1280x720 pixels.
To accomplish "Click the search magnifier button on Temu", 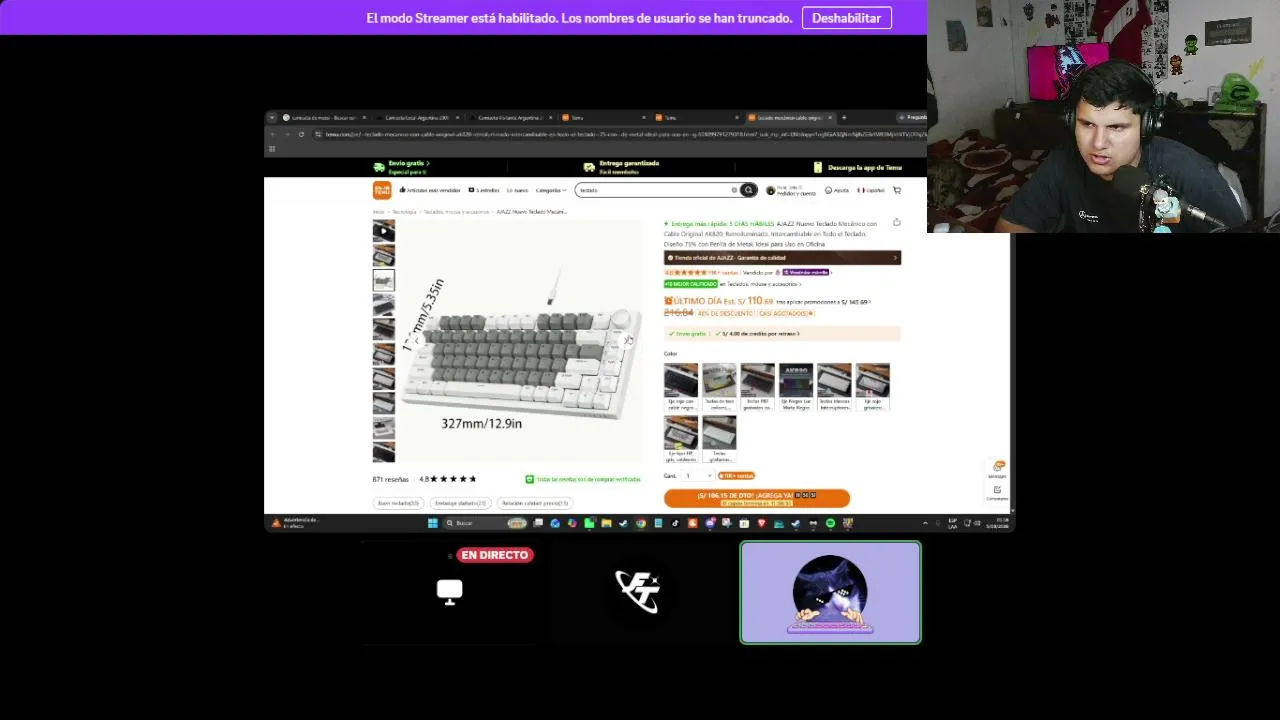I will pyautogui.click(x=748, y=190).
